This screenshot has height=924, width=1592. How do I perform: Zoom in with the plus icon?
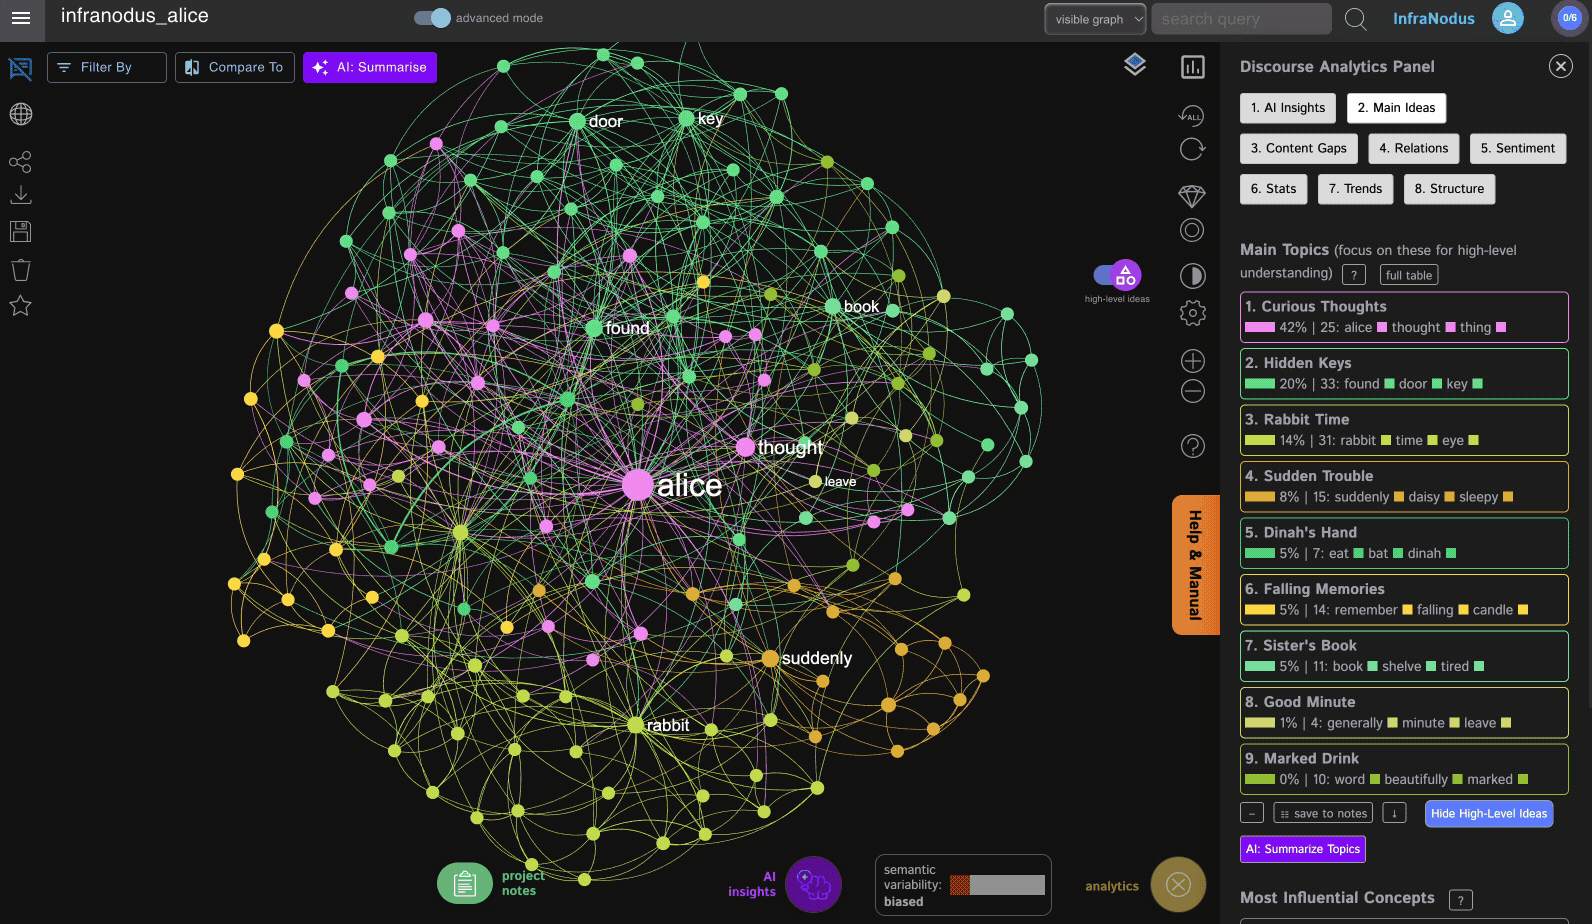click(x=1192, y=360)
